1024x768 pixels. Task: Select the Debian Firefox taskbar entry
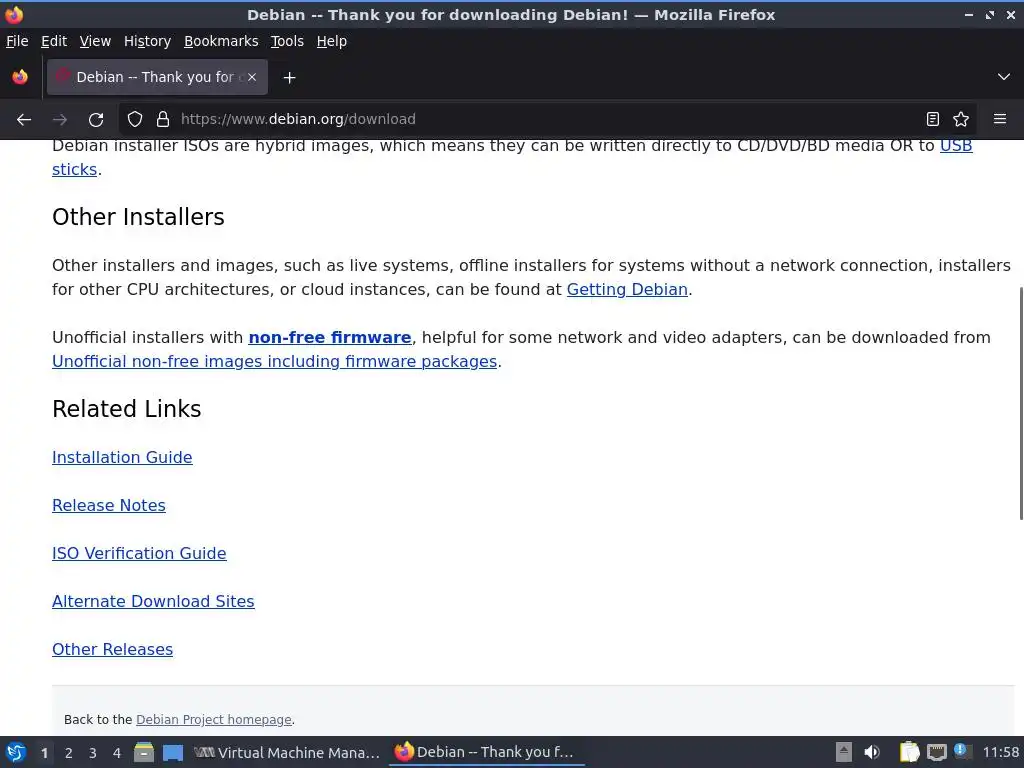pyautogui.click(x=486, y=752)
